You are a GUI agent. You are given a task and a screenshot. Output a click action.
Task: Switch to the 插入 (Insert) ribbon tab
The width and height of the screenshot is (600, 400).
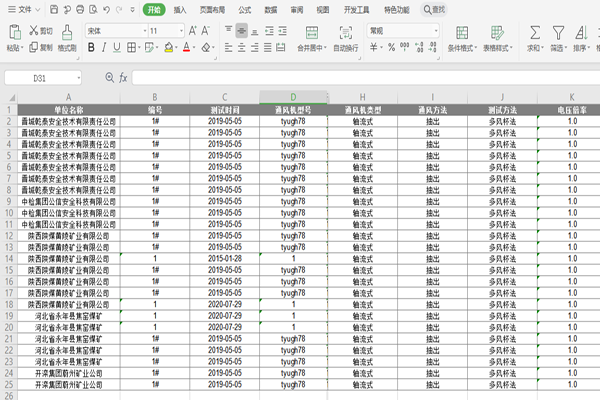(180, 9)
